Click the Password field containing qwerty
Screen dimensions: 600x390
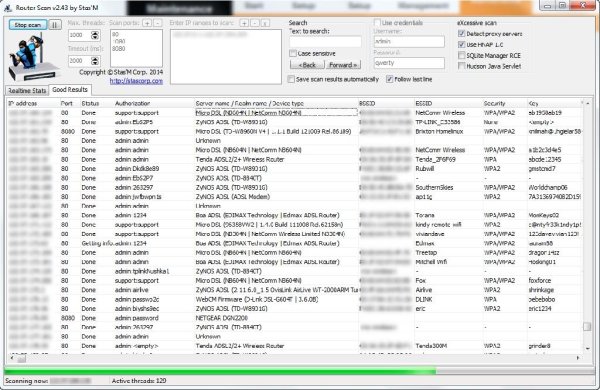409,63
